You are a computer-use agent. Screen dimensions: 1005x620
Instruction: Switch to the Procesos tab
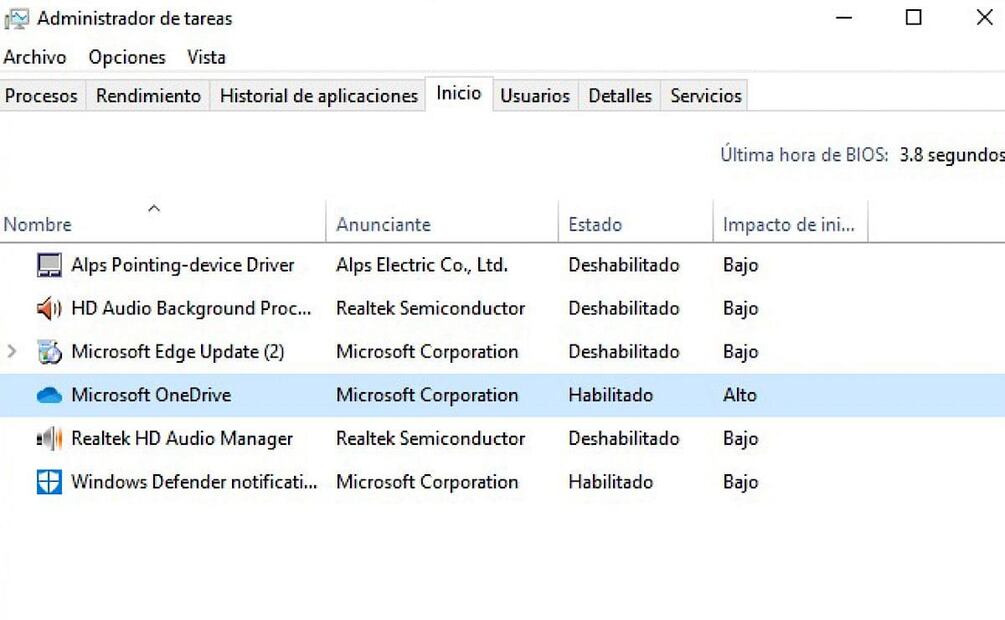42,96
